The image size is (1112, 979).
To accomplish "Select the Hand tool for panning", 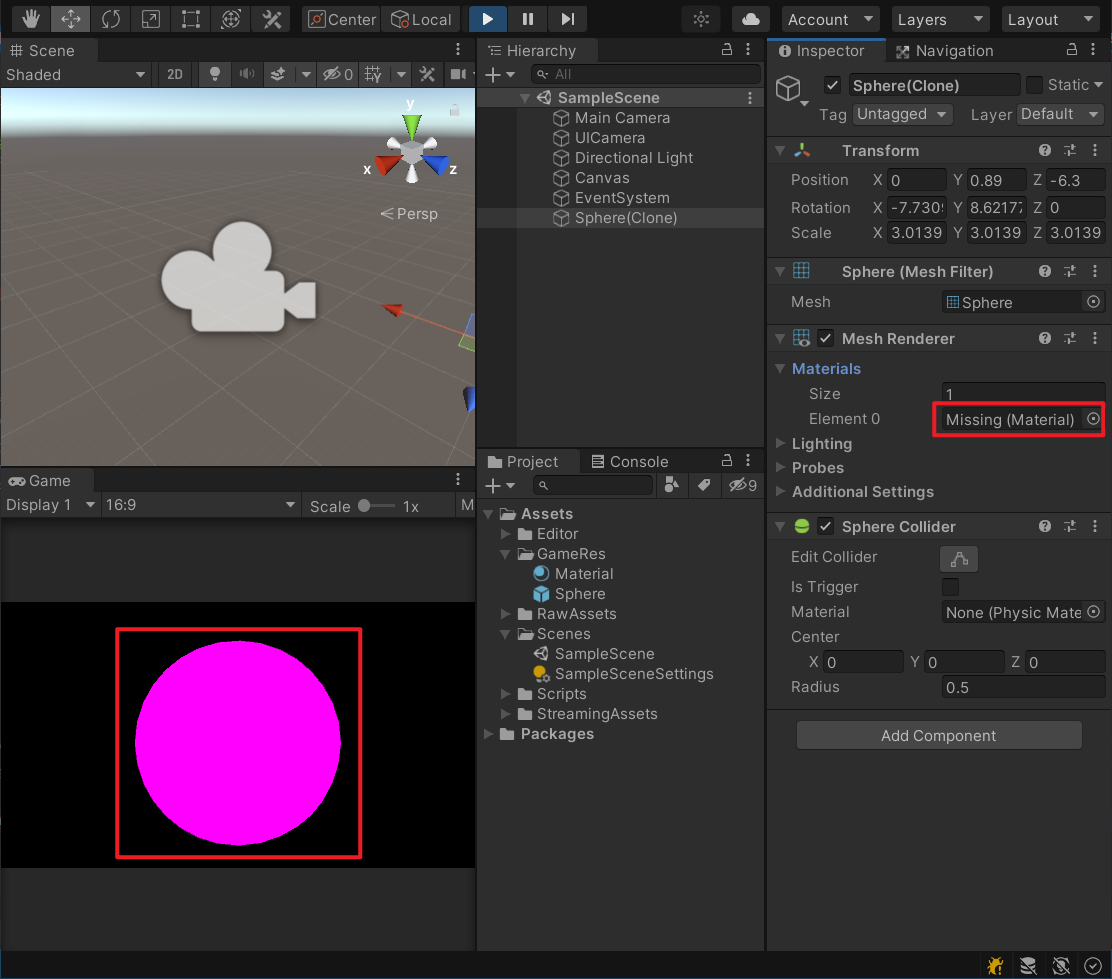I will click(30, 18).
